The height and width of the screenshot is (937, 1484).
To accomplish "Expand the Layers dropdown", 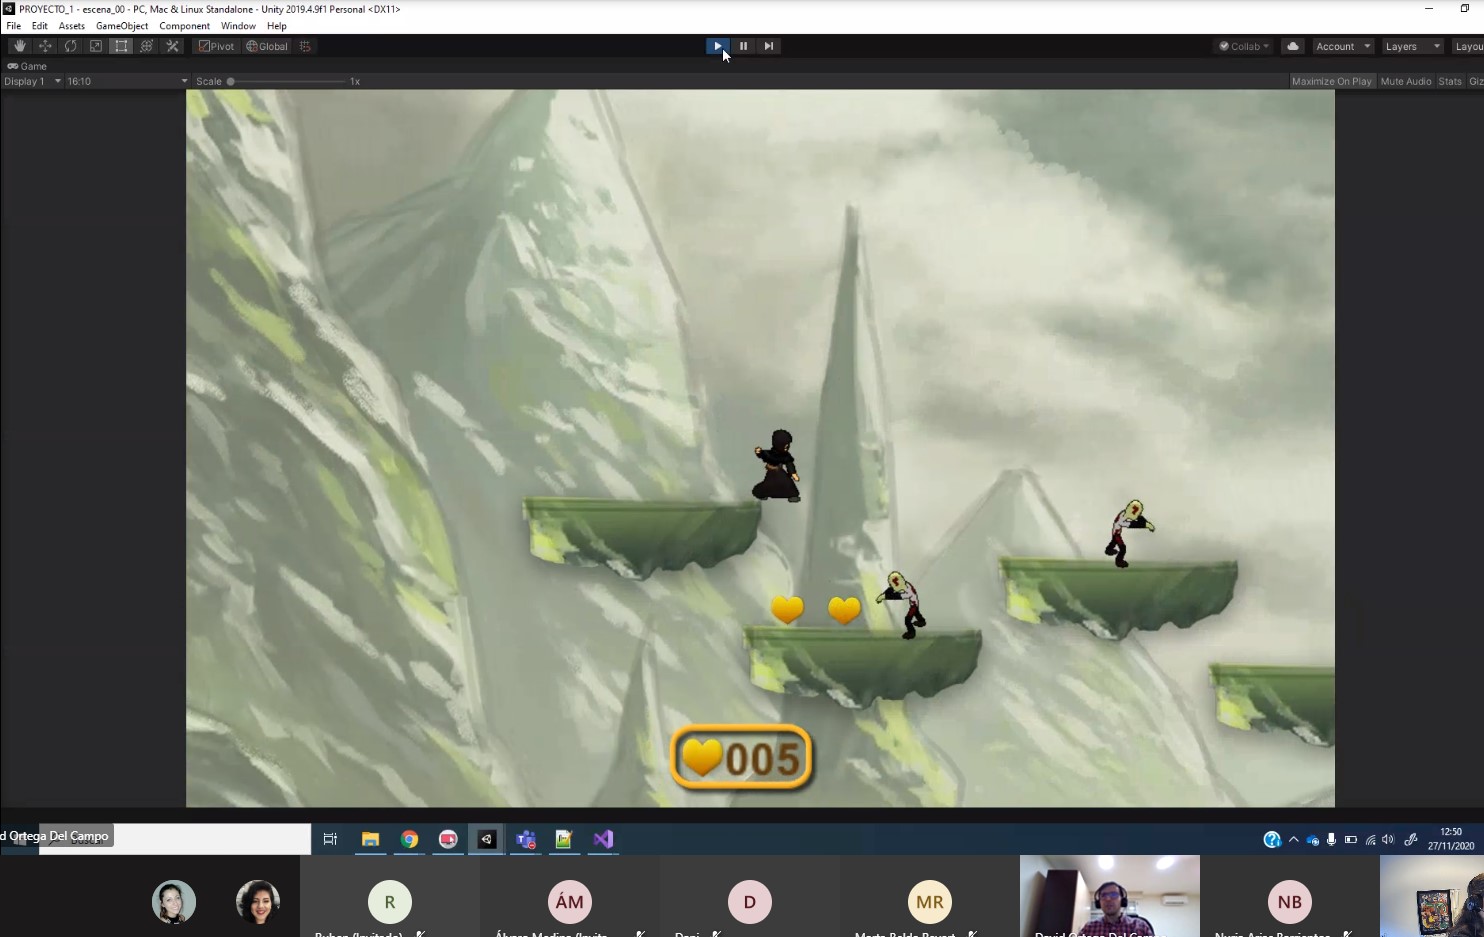I will coord(1412,46).
